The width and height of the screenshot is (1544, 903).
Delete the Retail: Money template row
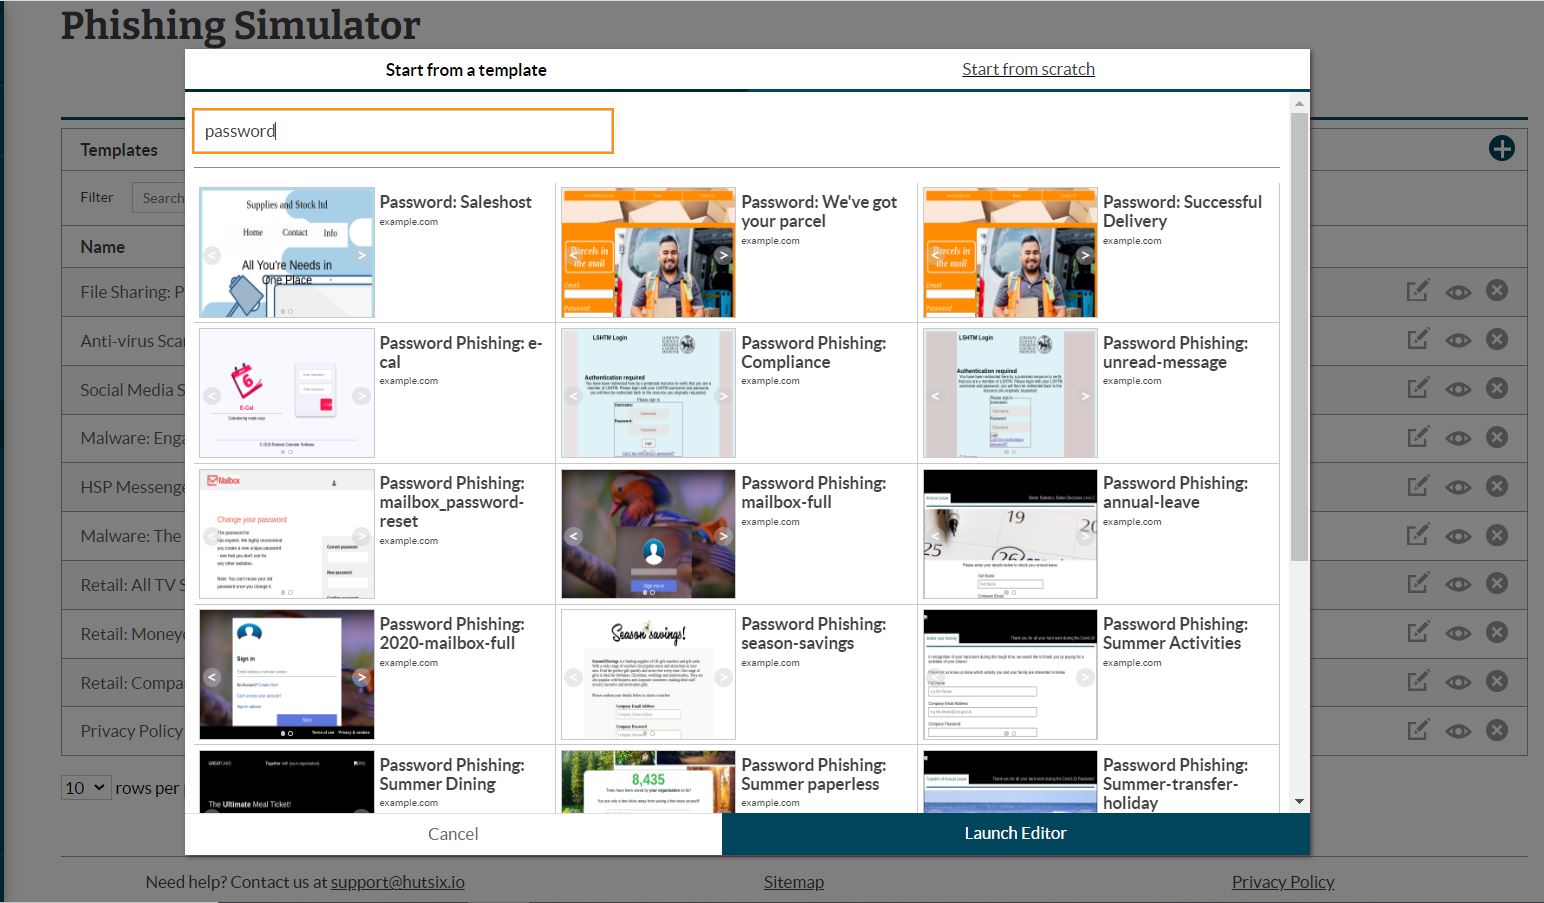[x=1497, y=633]
